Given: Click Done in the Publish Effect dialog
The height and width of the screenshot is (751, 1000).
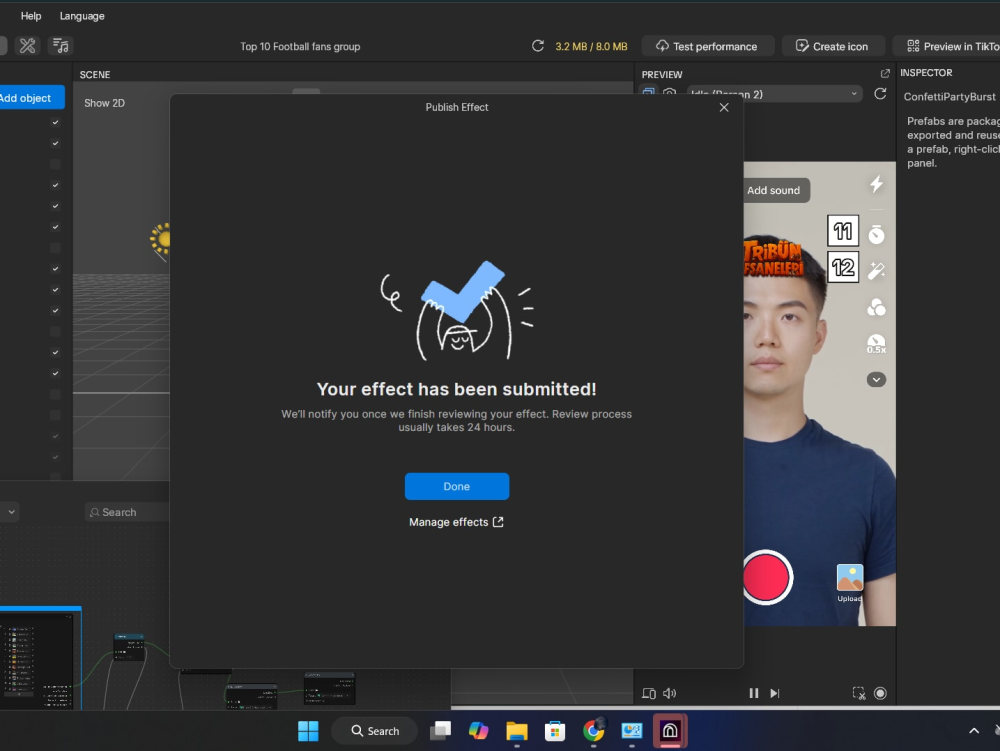Looking at the screenshot, I should (457, 486).
